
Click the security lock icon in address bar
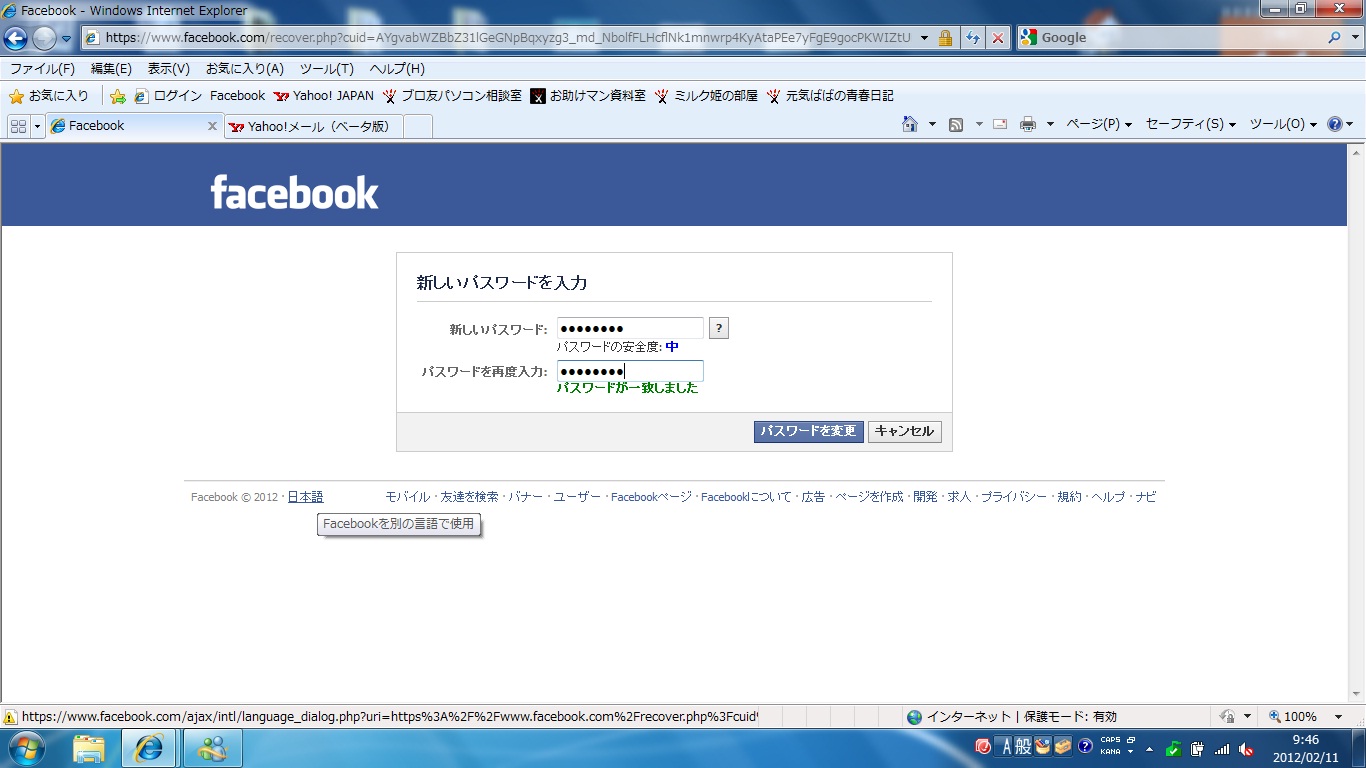point(945,38)
